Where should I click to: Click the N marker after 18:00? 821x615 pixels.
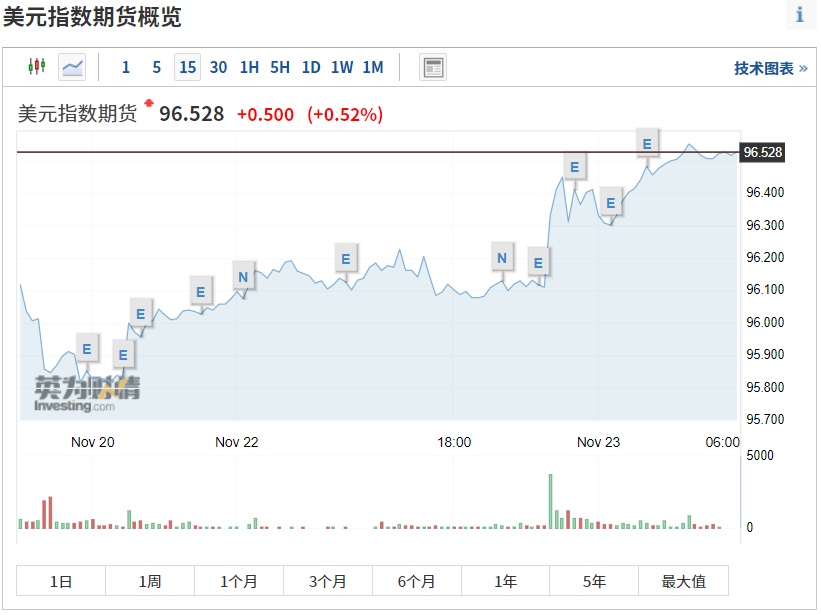point(502,259)
